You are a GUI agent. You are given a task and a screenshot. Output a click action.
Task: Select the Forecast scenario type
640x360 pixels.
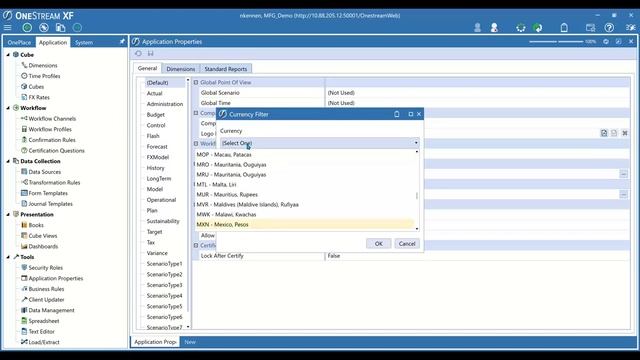(x=157, y=147)
